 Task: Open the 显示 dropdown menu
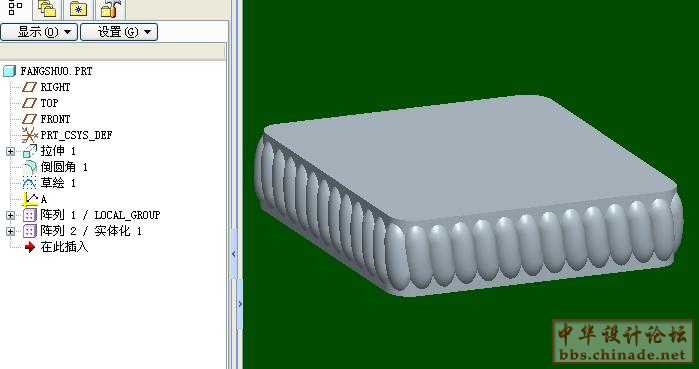point(39,32)
